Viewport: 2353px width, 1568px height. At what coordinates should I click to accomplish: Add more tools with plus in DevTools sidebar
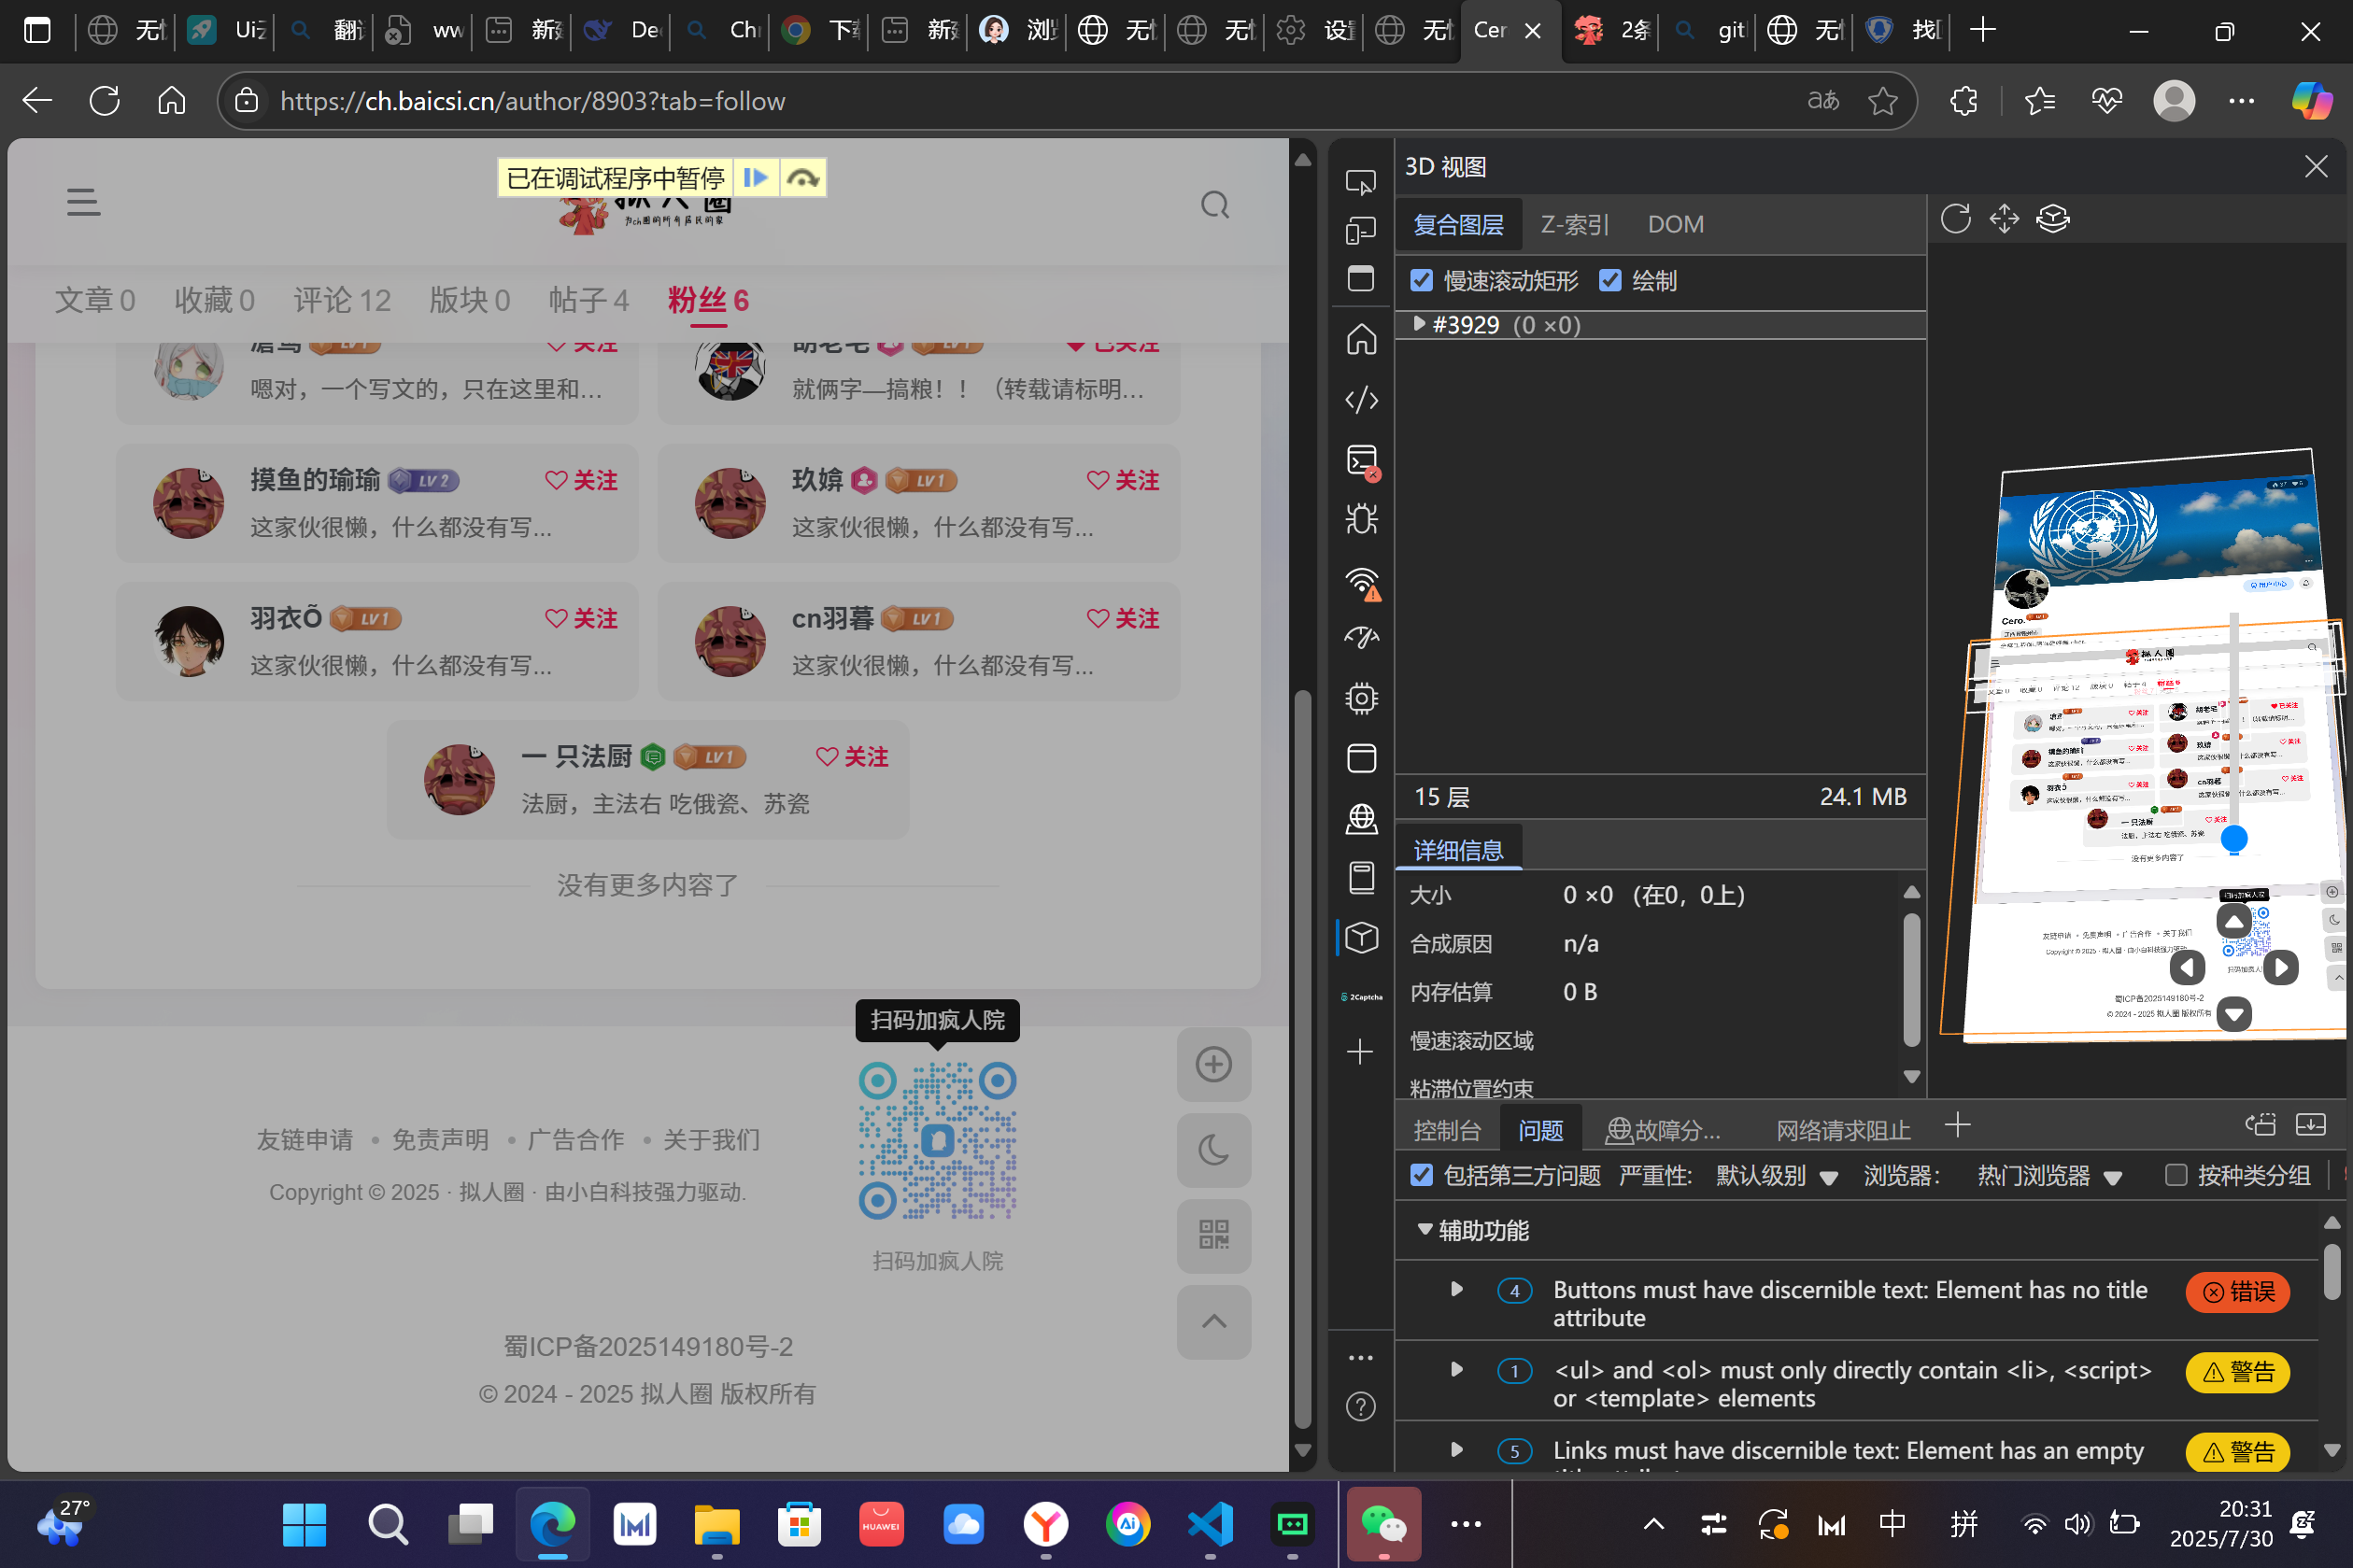[x=1360, y=1051]
